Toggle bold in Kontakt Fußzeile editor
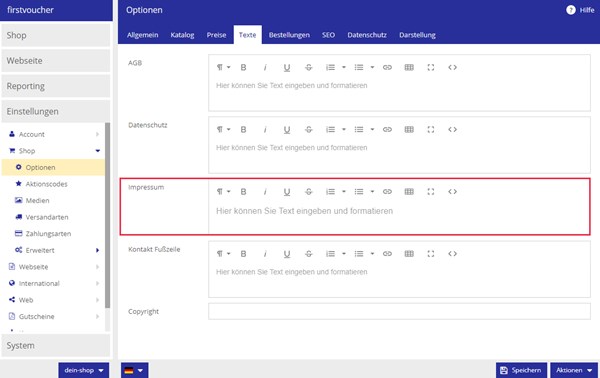The height and width of the screenshot is (378, 600). (243, 254)
